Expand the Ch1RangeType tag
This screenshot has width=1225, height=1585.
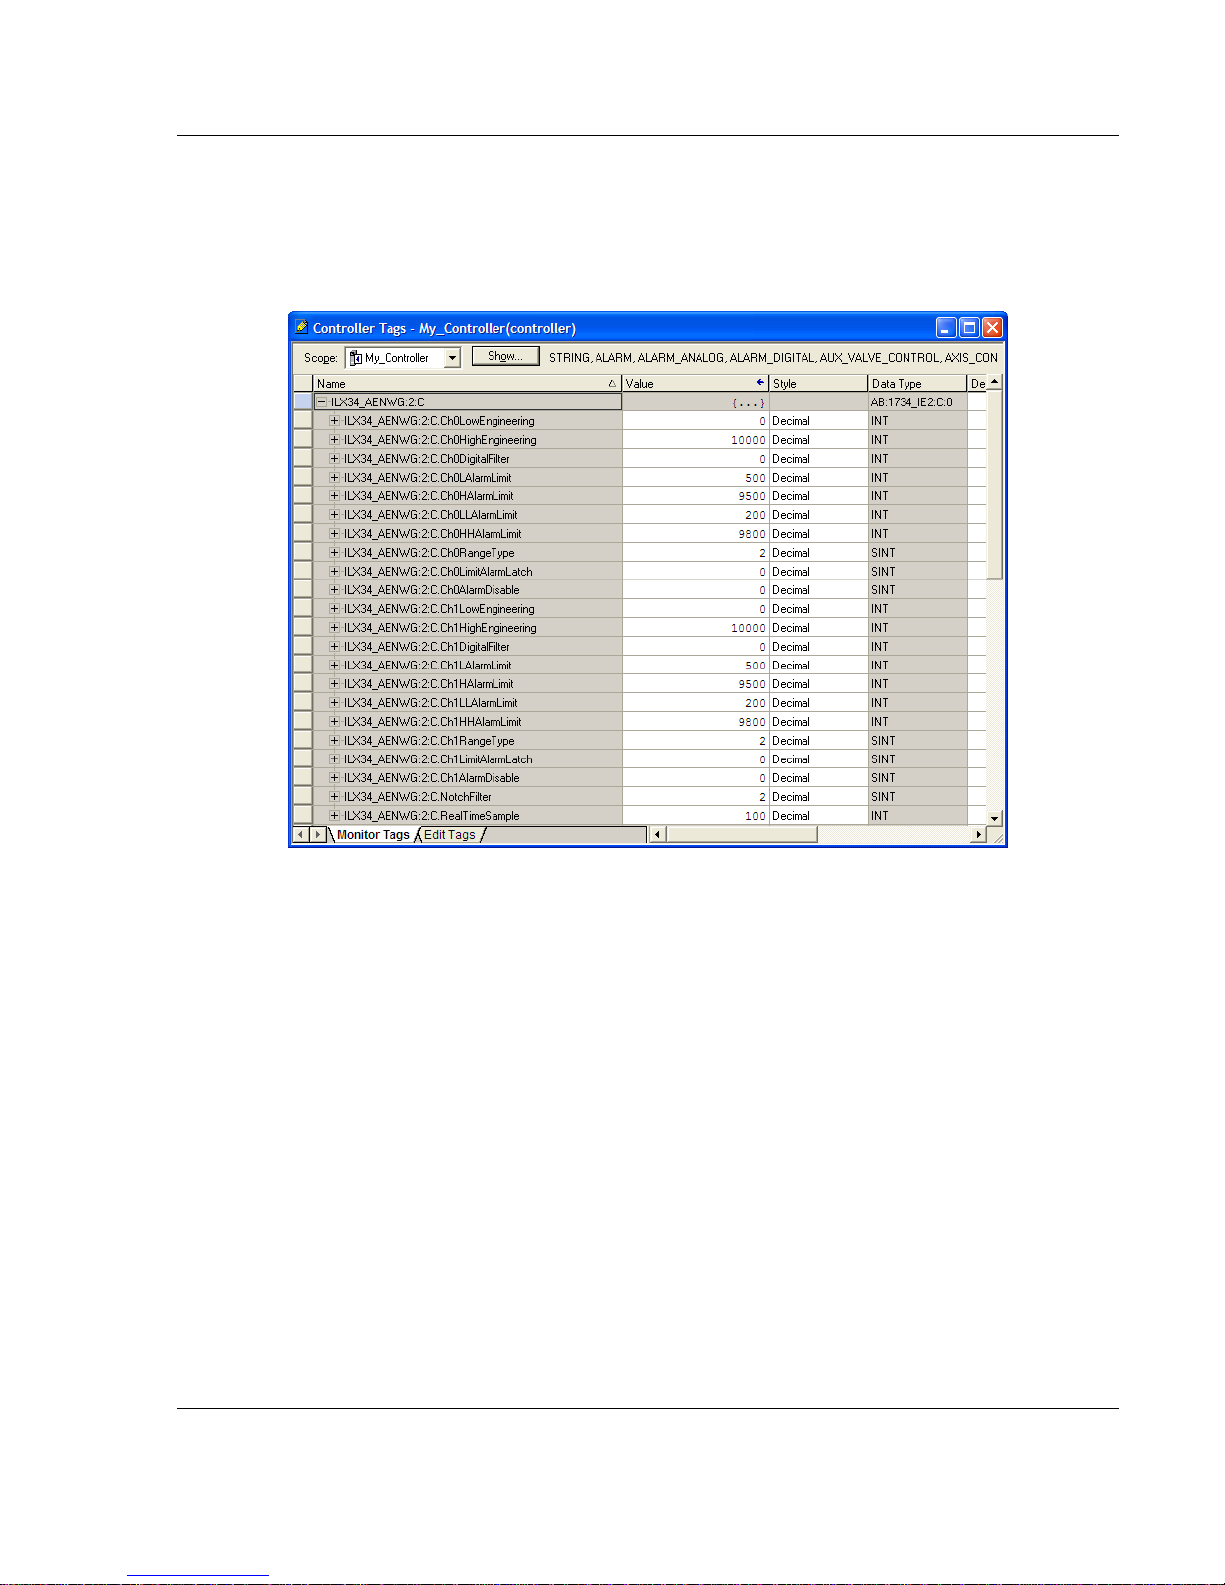334,741
